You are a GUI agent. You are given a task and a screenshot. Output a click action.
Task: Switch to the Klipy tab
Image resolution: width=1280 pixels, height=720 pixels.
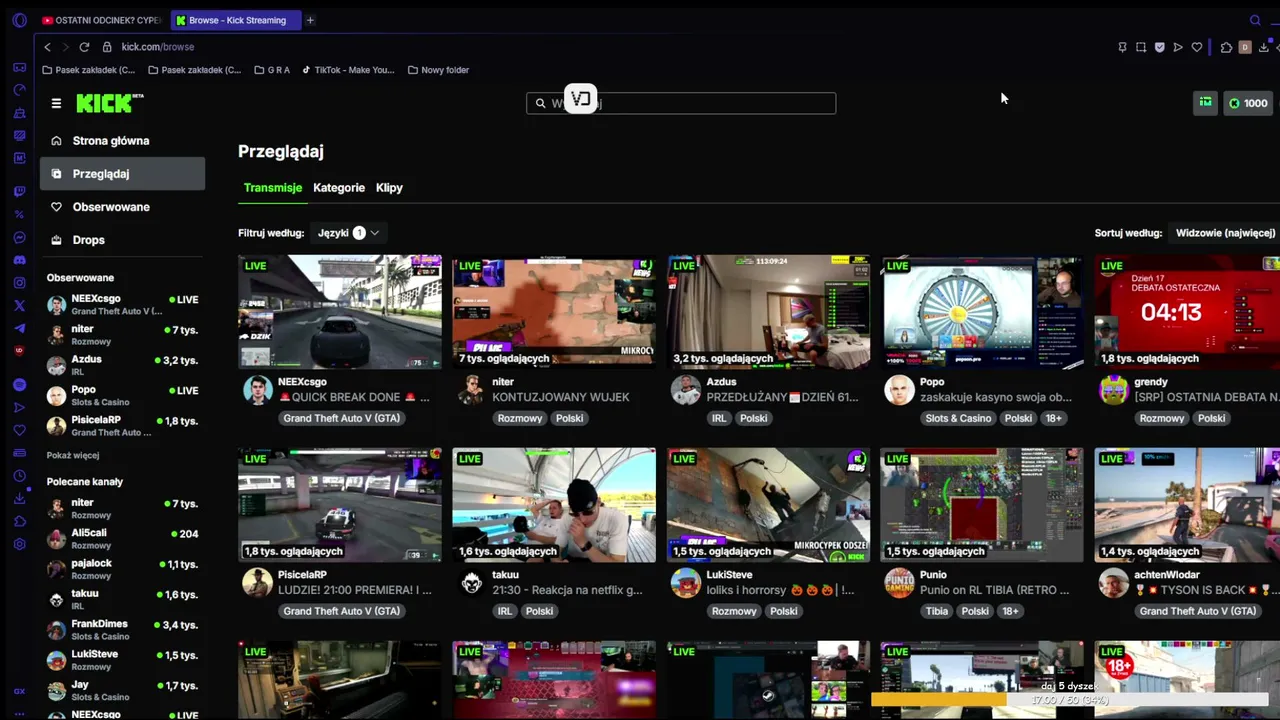tap(389, 188)
